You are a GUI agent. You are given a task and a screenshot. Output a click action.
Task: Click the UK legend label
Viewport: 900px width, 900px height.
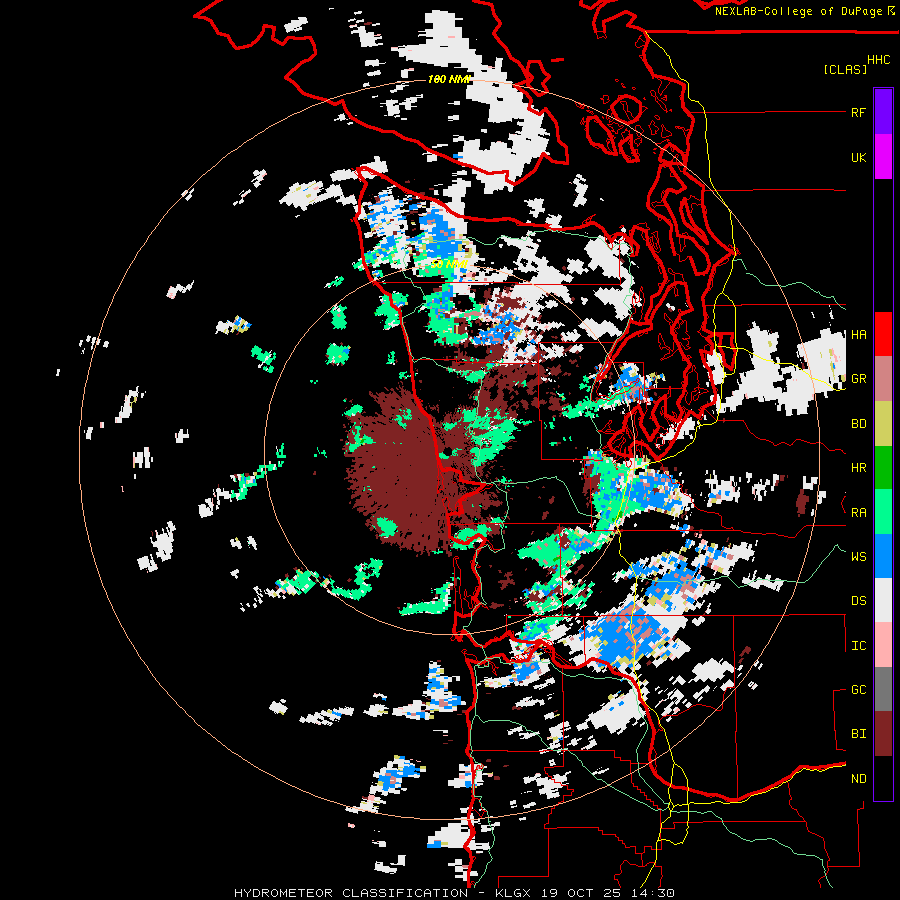tap(858, 157)
